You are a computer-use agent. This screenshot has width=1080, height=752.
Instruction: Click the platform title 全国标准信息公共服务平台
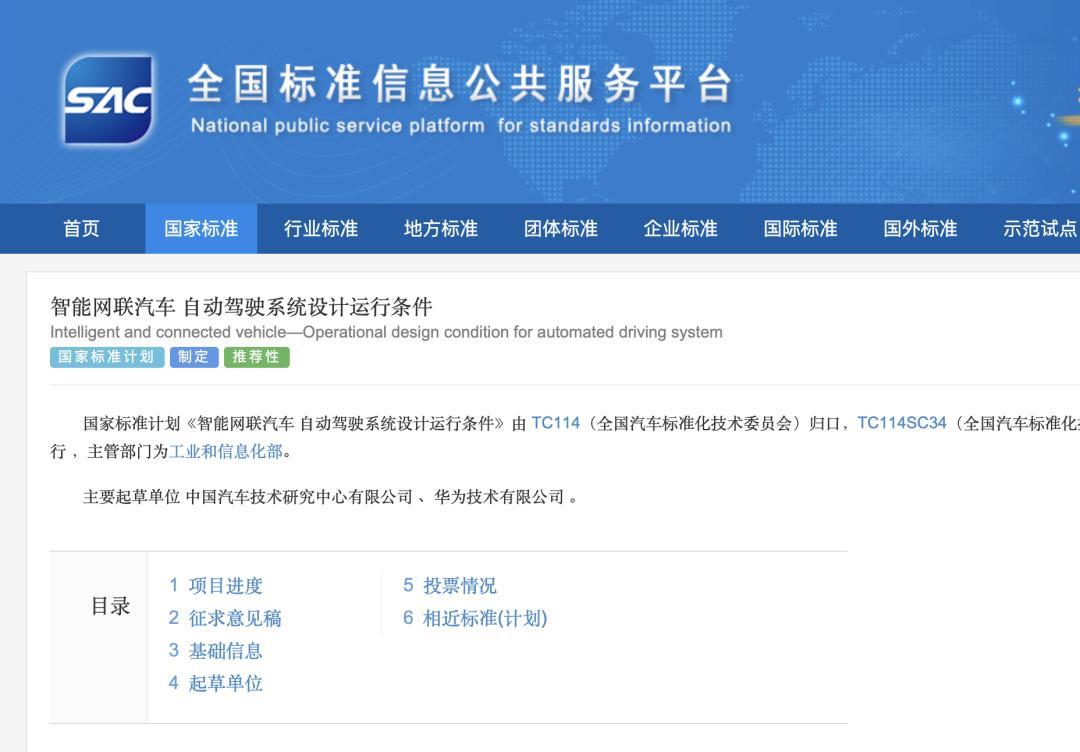coord(459,84)
